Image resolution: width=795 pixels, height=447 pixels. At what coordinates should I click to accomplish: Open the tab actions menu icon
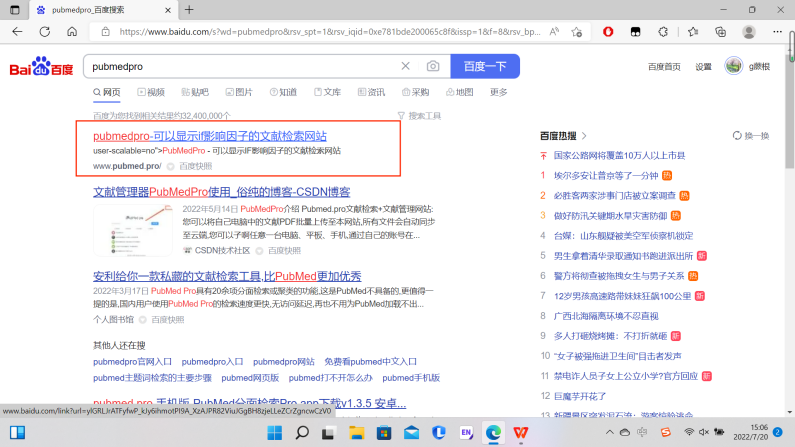(15, 10)
